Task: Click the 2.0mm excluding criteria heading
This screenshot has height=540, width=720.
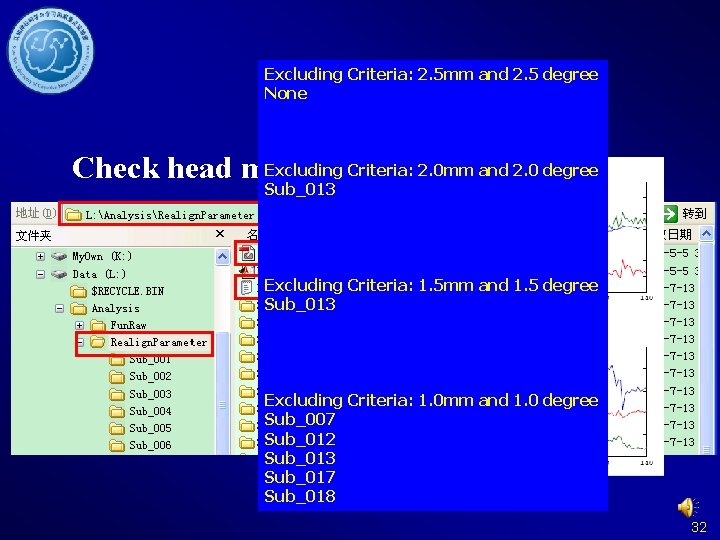Action: point(431,170)
